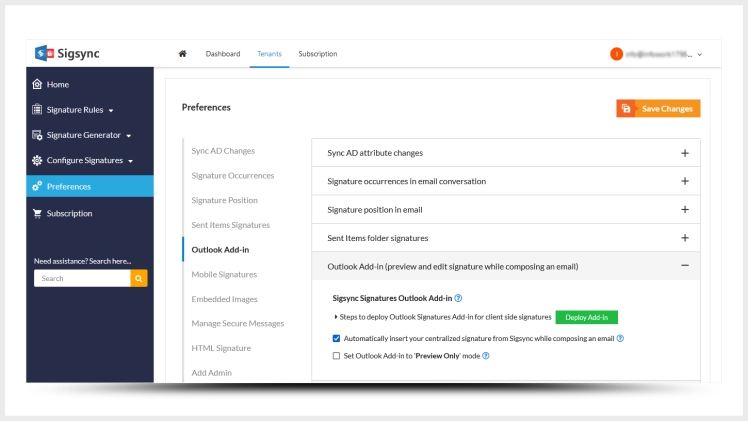Click the sidebar Search input field

(x=82, y=279)
